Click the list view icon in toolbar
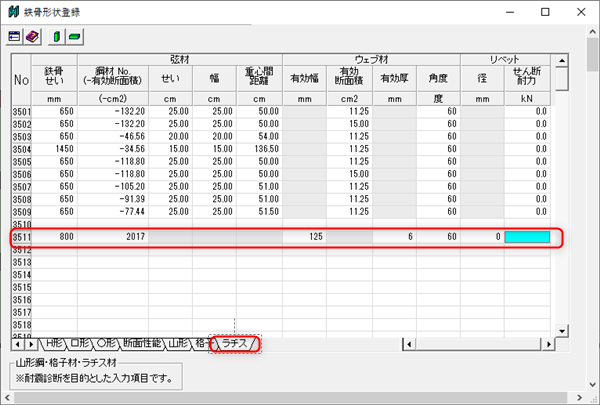600x405 pixels. (15, 36)
